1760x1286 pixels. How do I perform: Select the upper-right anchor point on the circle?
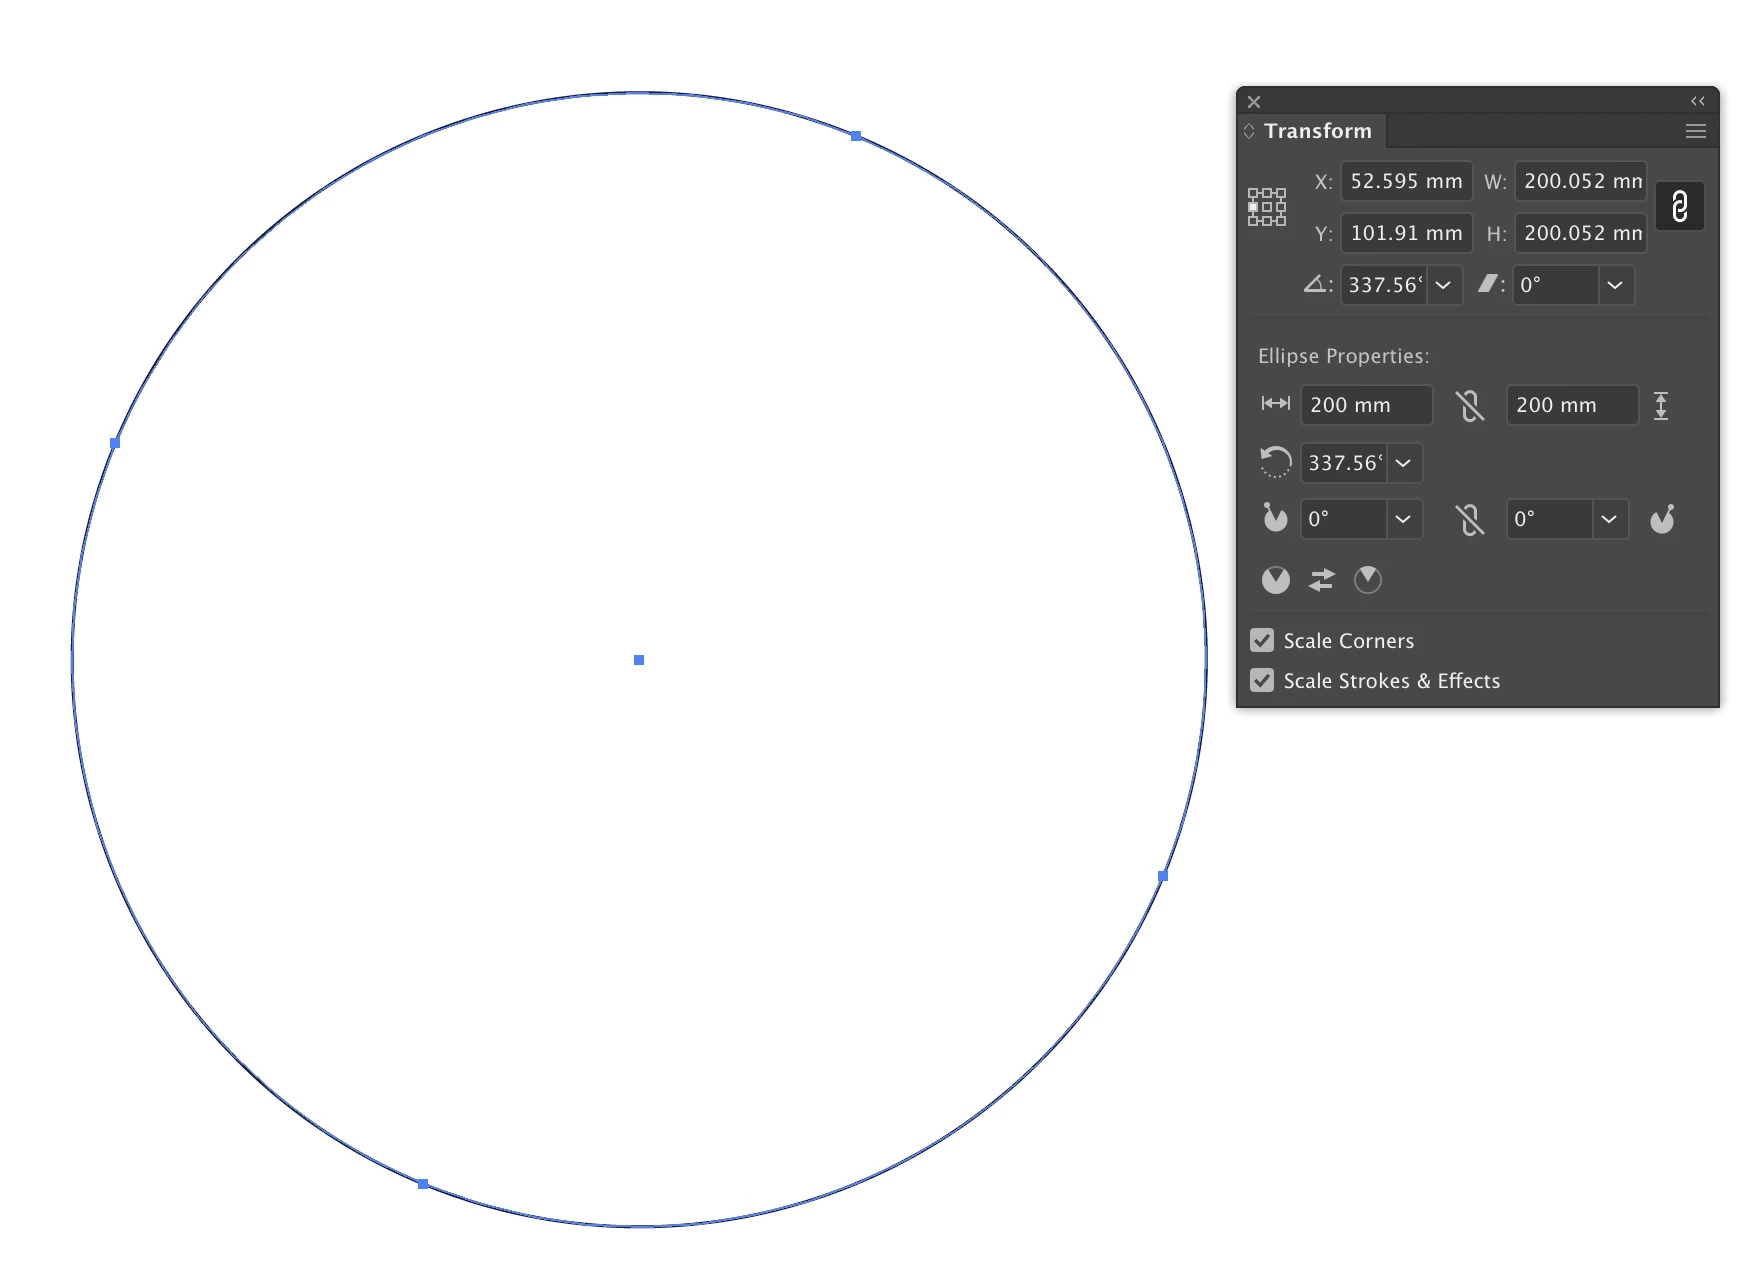856,136
